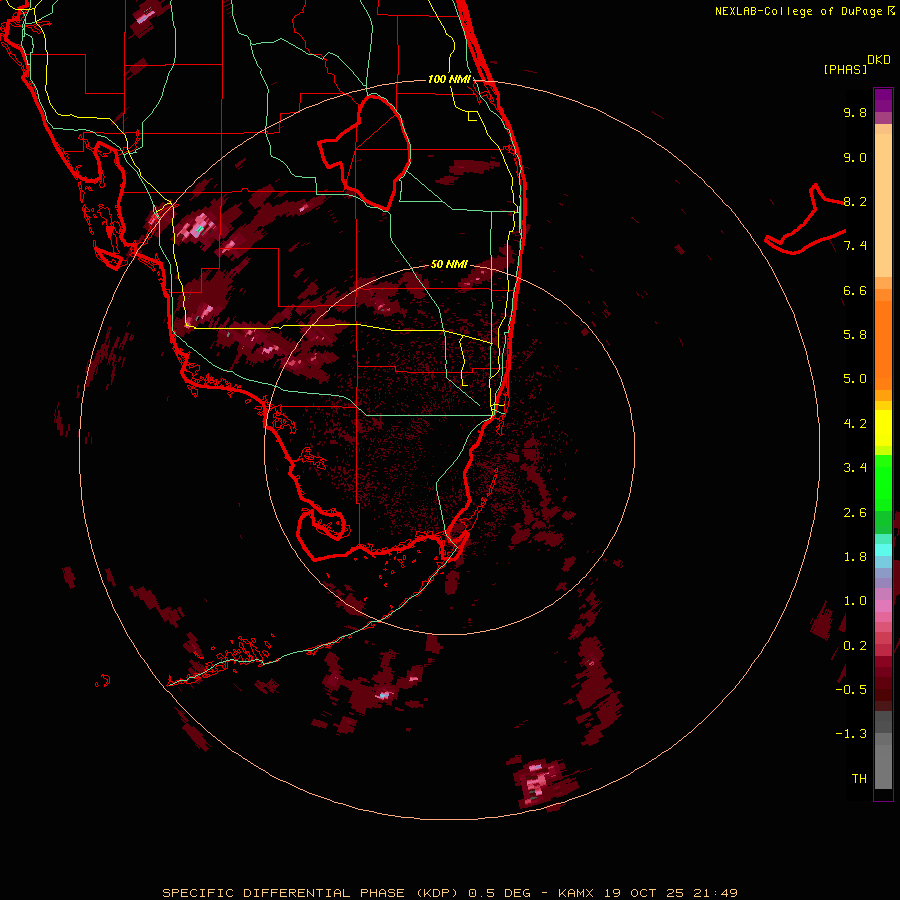Screen dimensions: 900x900
Task: Click the TH threshold label
Action: click(859, 779)
